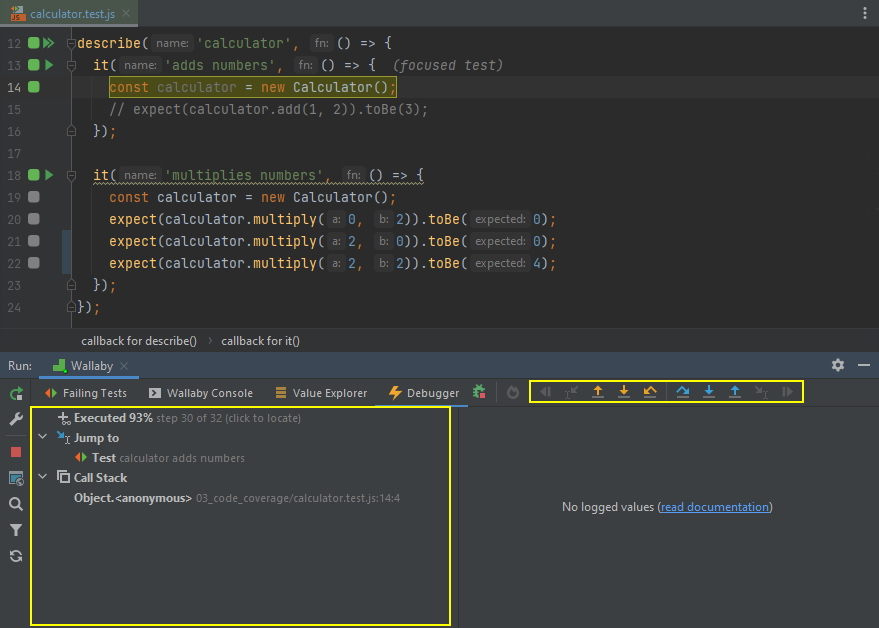Switch to the Failing Tests tab
Image resolution: width=879 pixels, height=628 pixels.
pos(86,393)
